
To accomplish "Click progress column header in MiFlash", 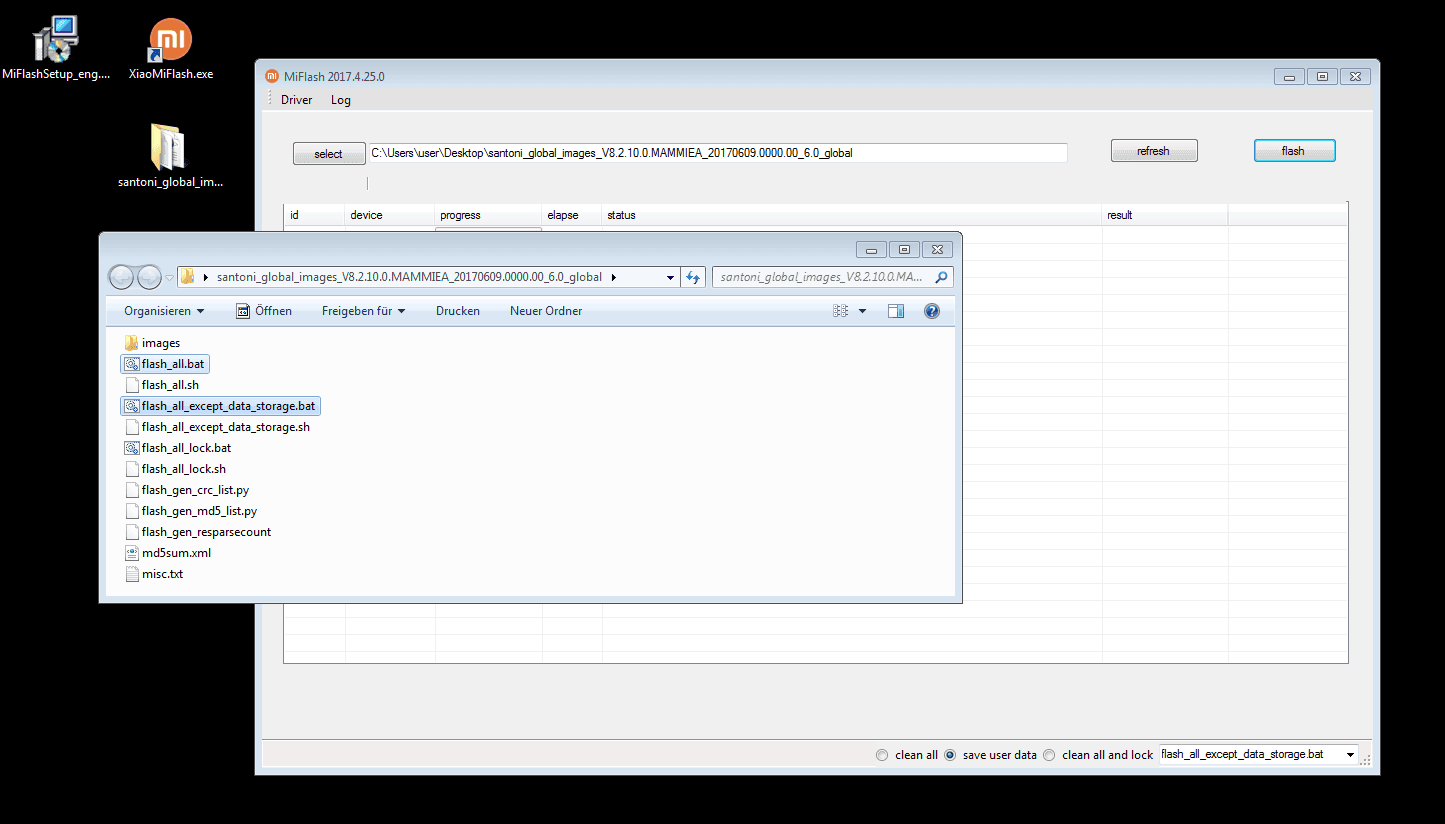I will (489, 215).
